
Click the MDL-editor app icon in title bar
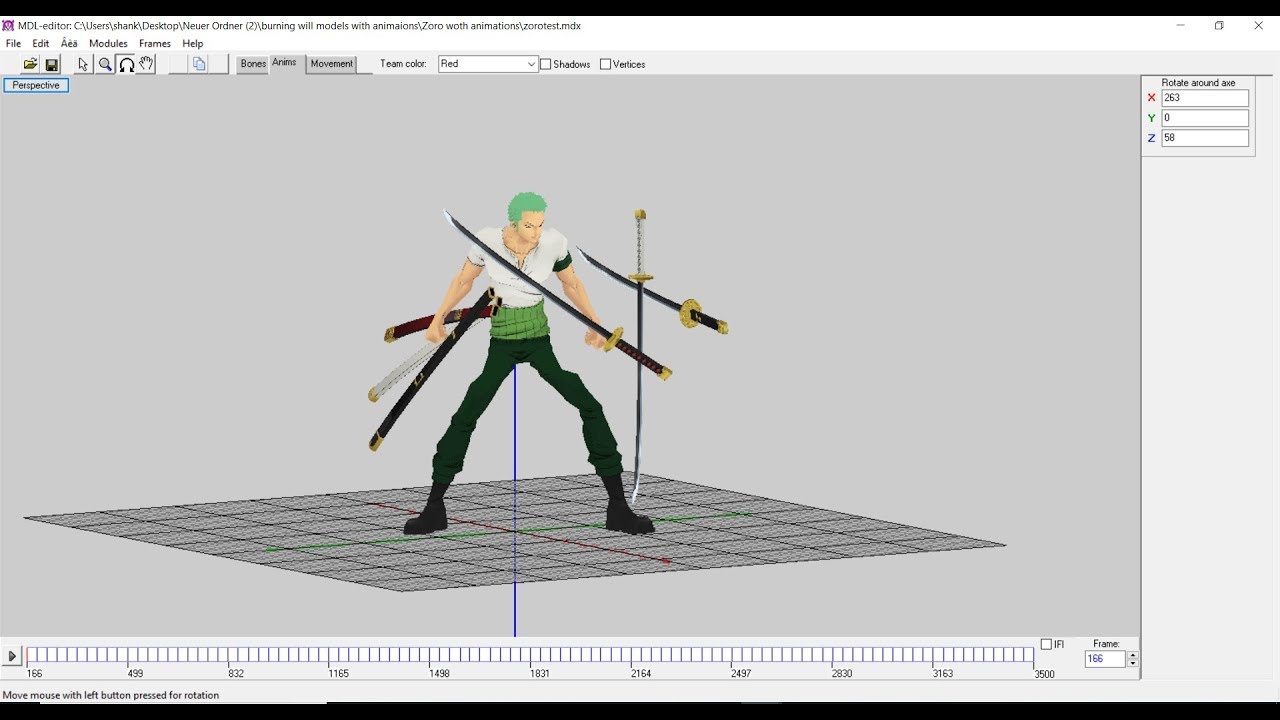pyautogui.click(x=8, y=25)
